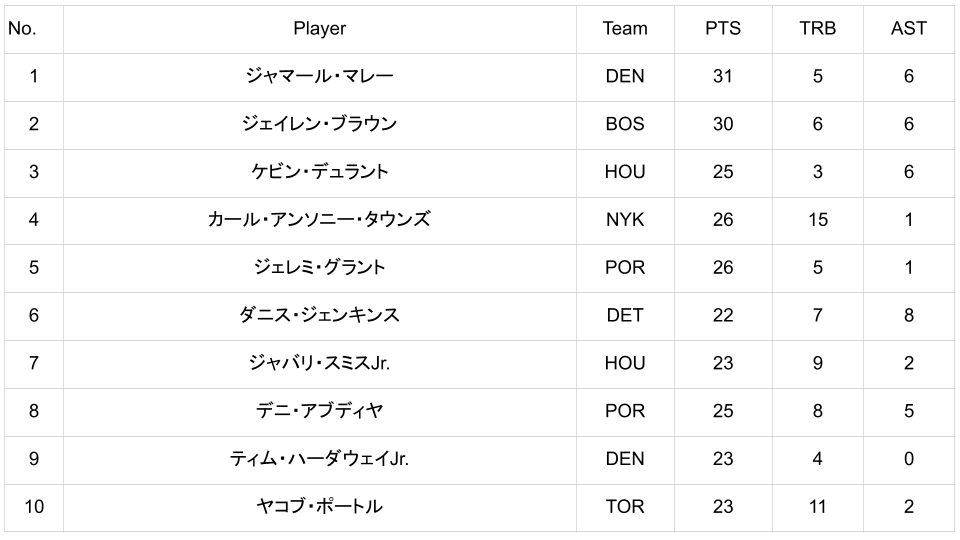Image resolution: width=960 pixels, height=540 pixels.
Task: Select player name ケビン・デュラント
Action: point(319,172)
